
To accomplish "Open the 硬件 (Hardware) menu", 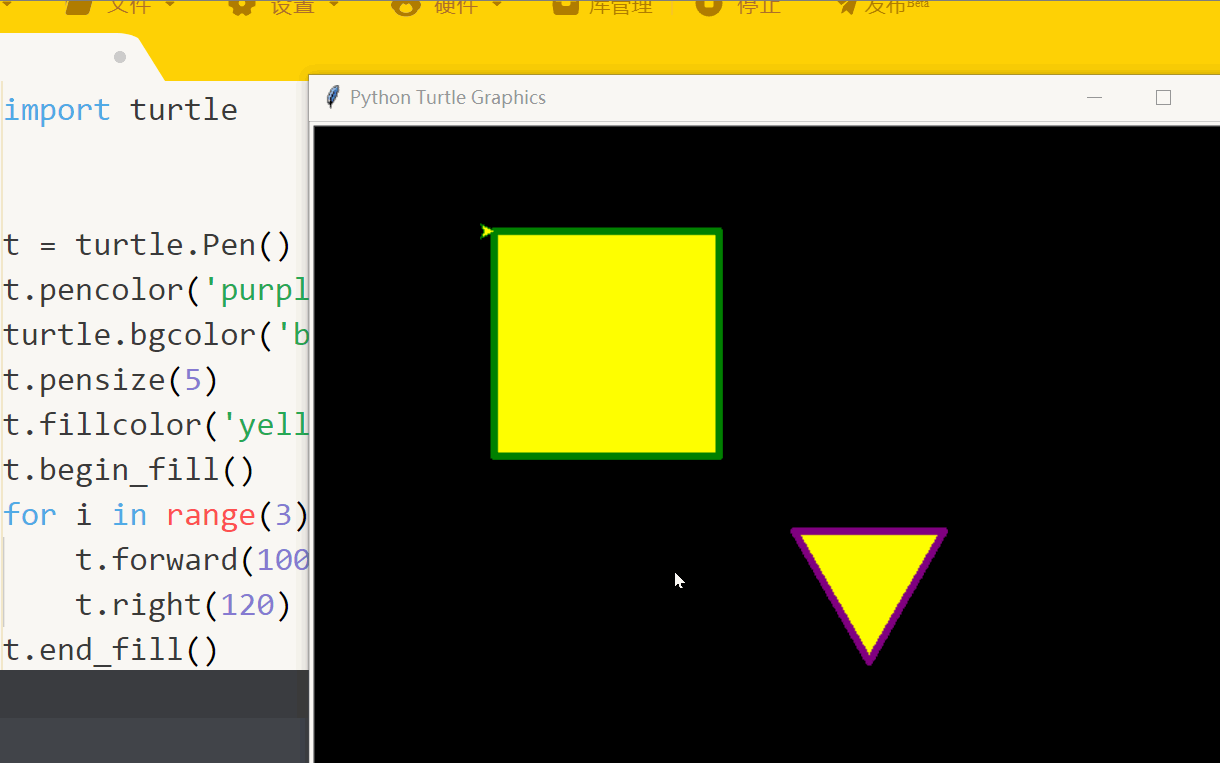I will coord(447,6).
